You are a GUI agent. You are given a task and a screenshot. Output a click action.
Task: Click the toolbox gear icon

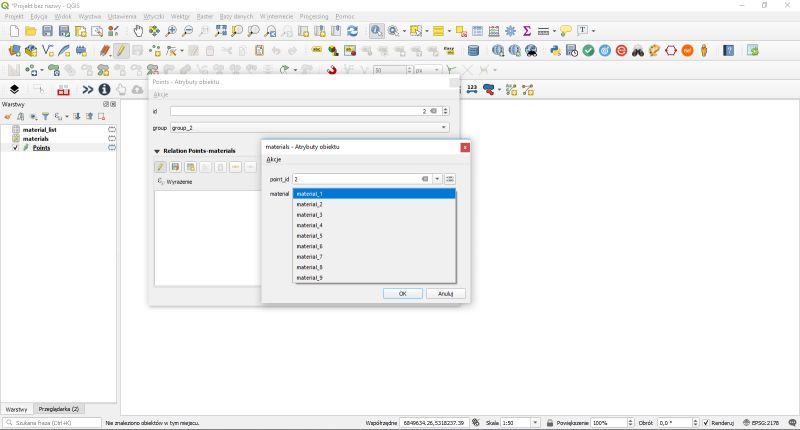point(510,31)
